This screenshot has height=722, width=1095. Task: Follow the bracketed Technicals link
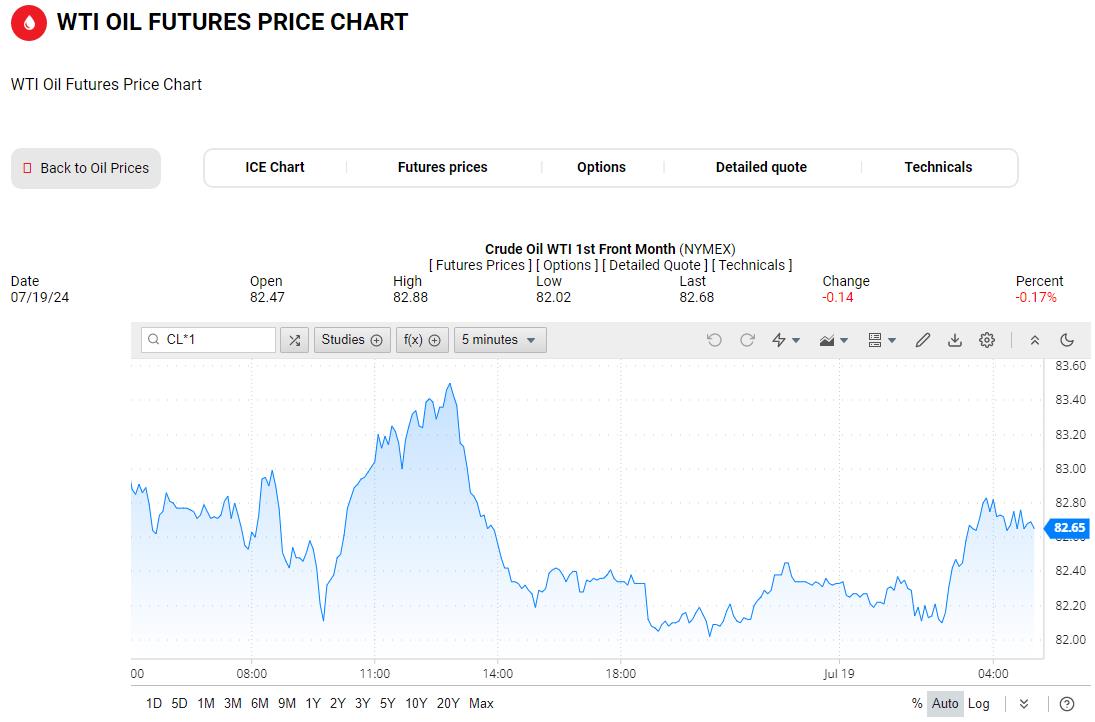point(752,265)
